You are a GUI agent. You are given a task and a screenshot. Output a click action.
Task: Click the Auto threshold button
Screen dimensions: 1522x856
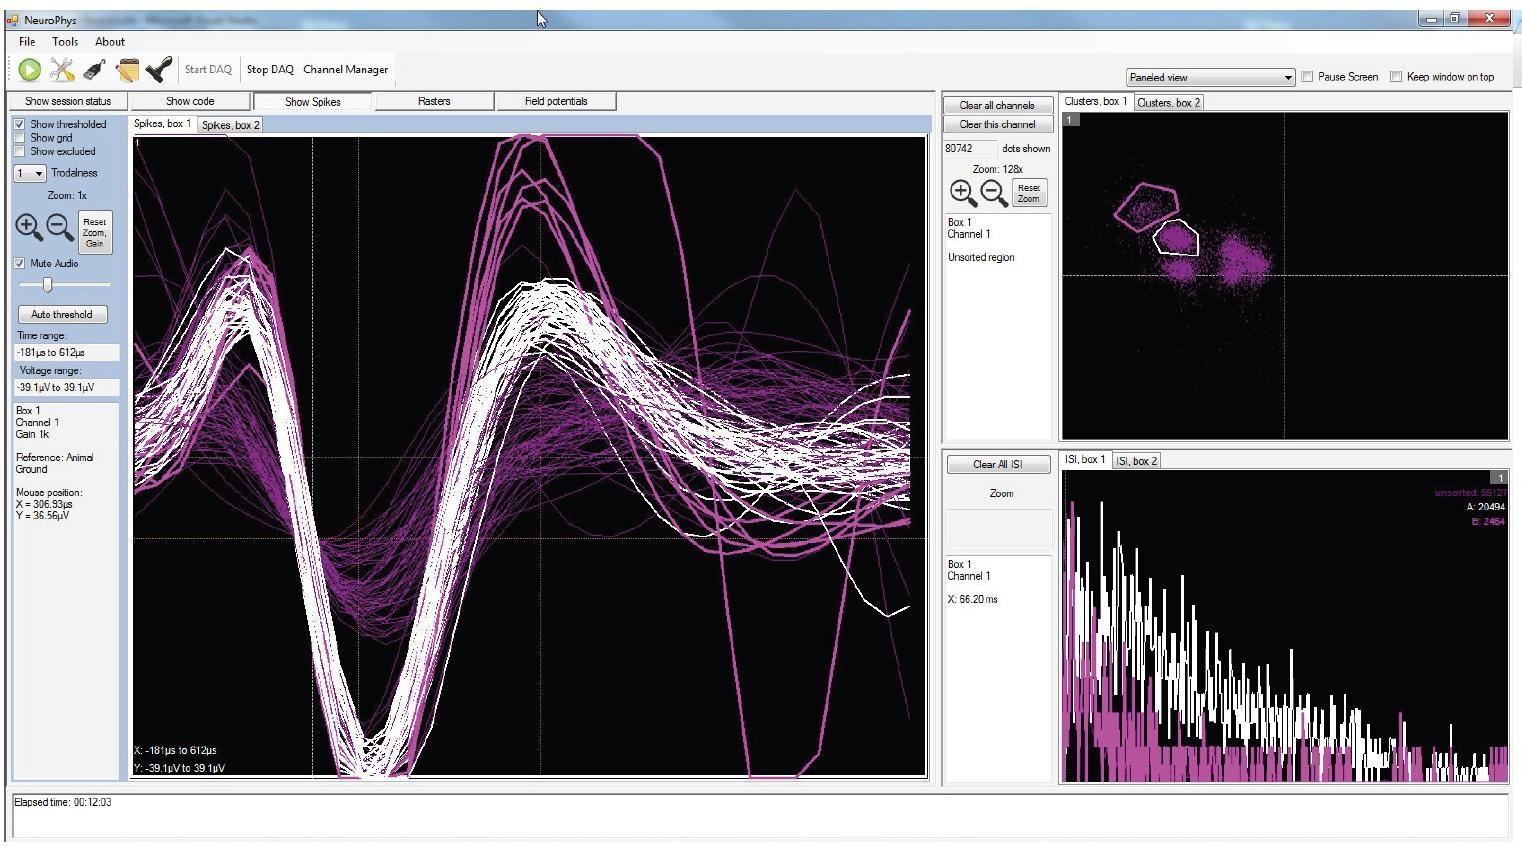[61, 314]
